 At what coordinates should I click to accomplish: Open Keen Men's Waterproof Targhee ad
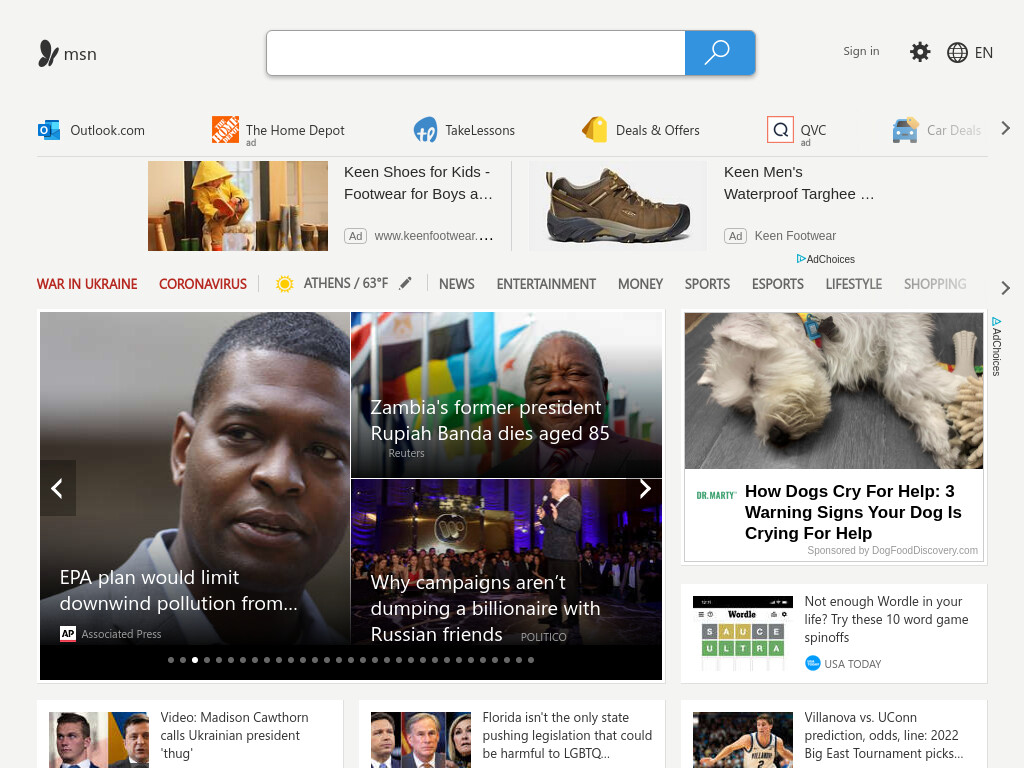[799, 183]
